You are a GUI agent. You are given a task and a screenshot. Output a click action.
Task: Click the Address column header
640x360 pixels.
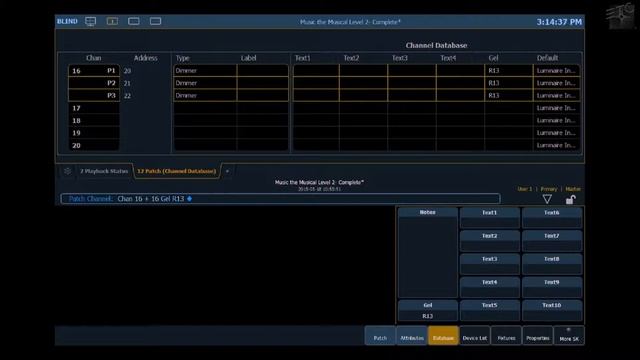pyautogui.click(x=145, y=58)
